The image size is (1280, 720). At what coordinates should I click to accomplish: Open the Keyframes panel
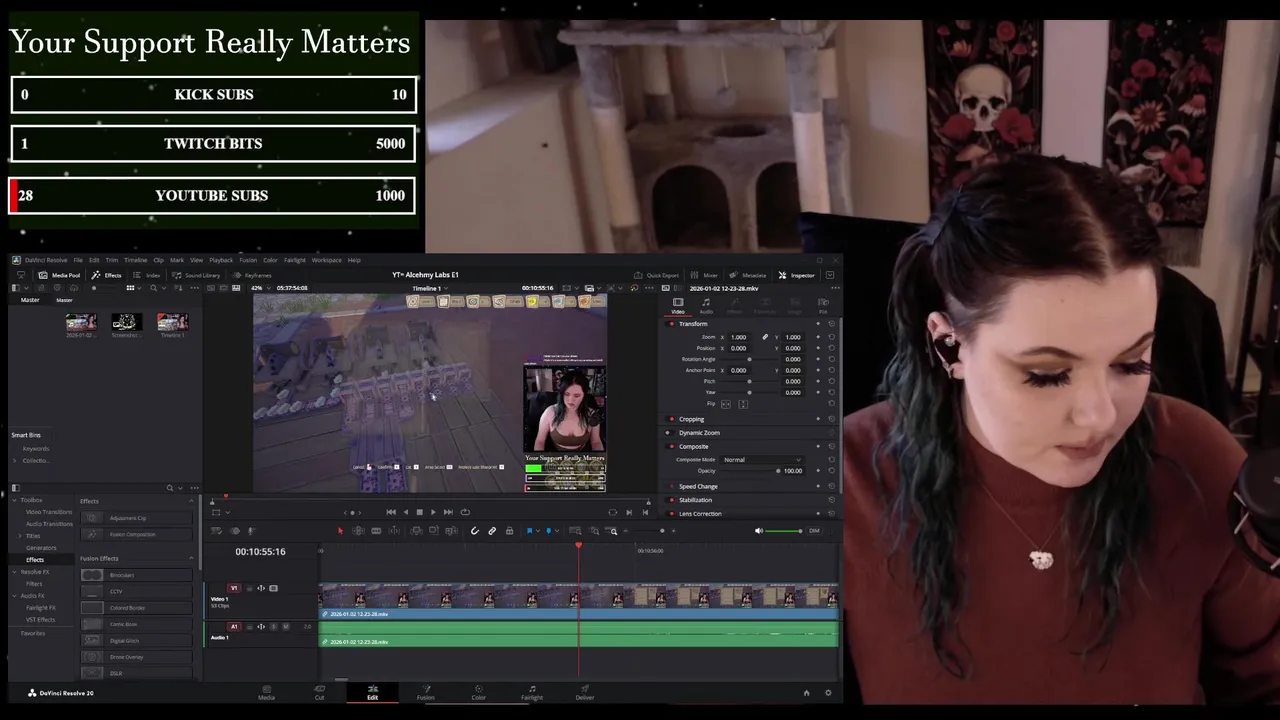click(252, 275)
